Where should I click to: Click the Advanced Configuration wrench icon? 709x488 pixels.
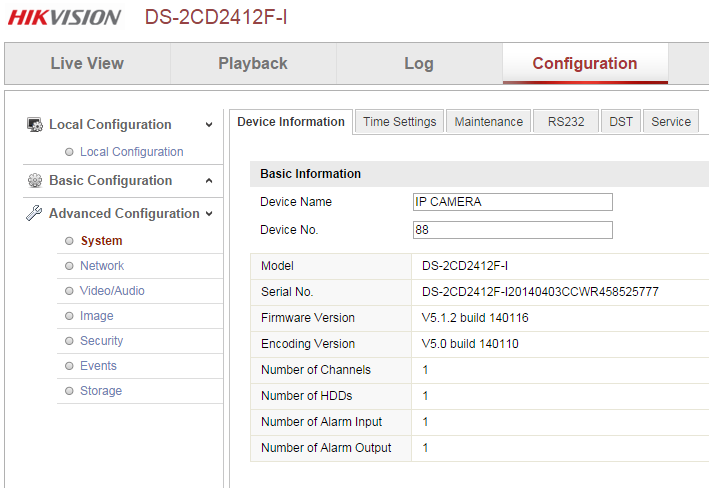(x=34, y=213)
